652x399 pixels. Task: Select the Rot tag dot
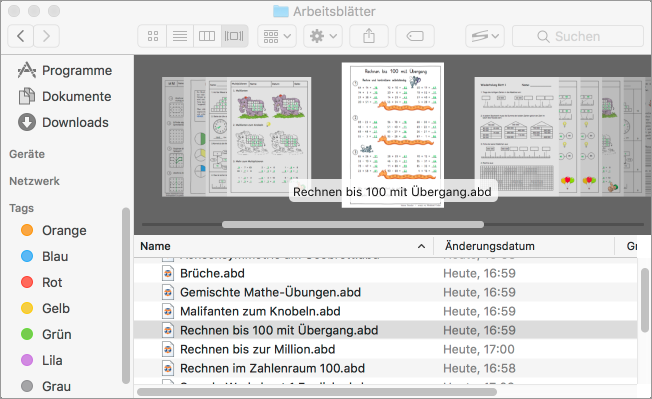point(27,282)
